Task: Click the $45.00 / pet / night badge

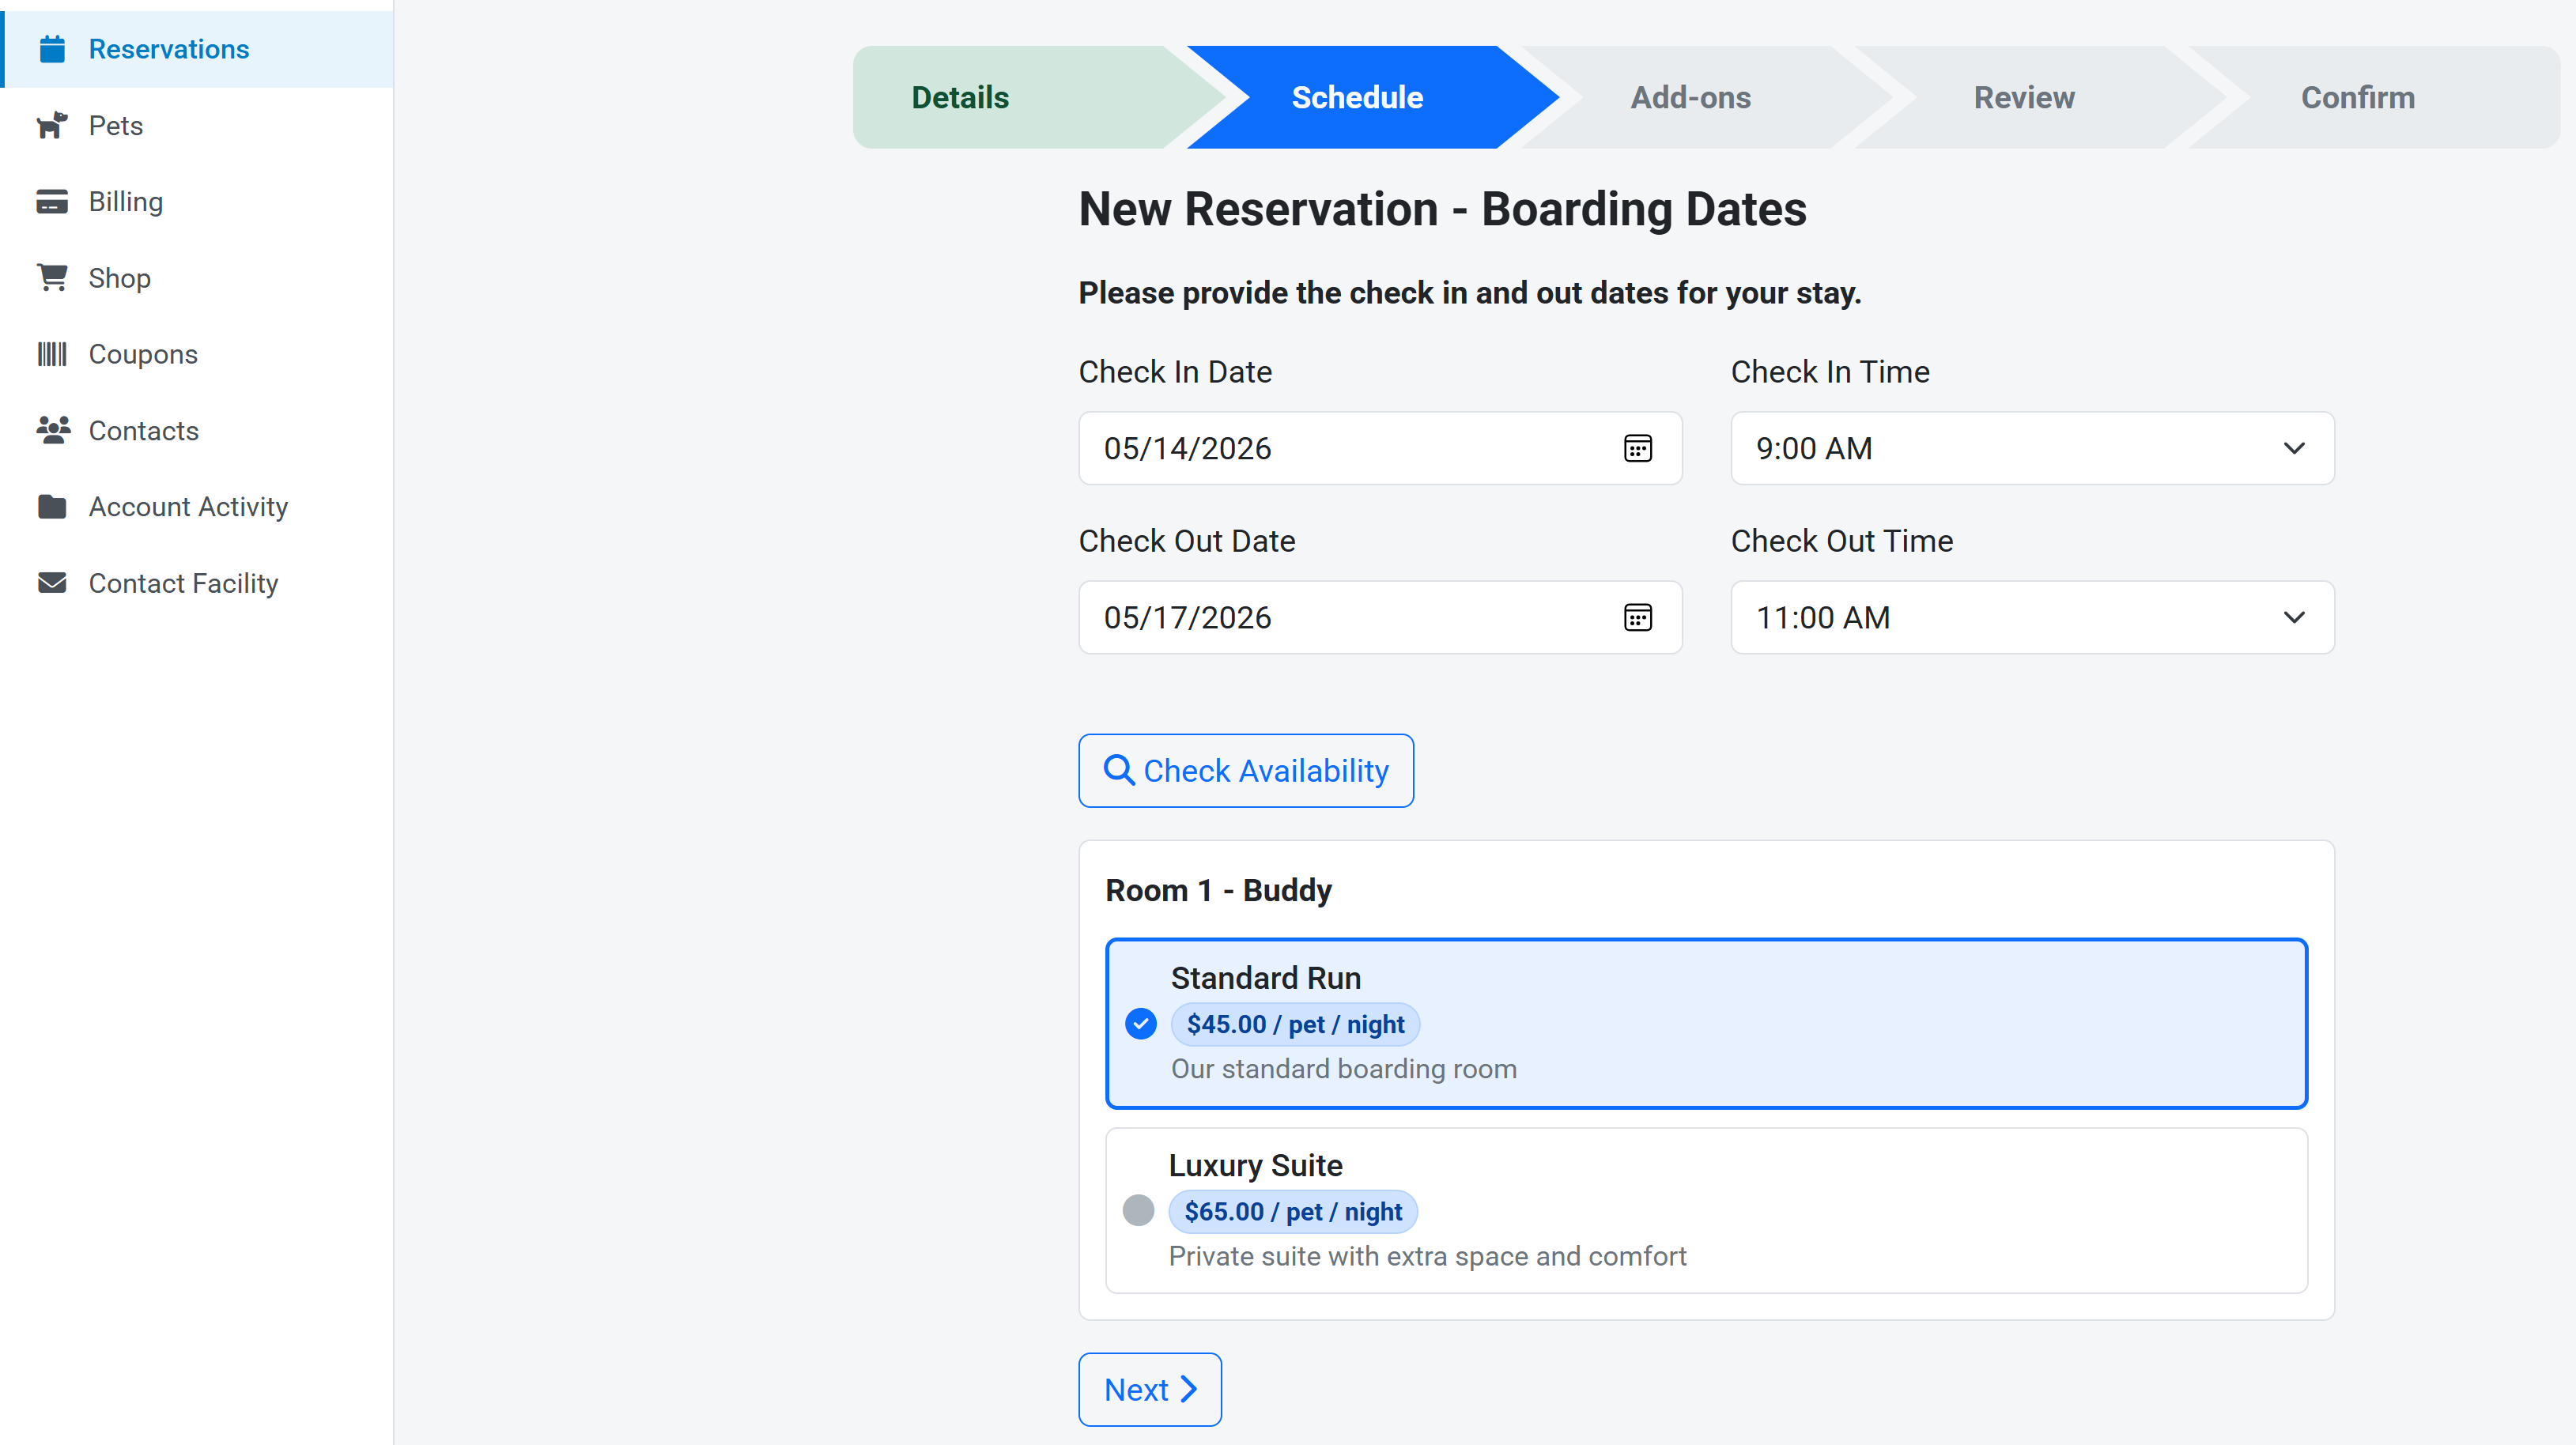Action: [1295, 1024]
